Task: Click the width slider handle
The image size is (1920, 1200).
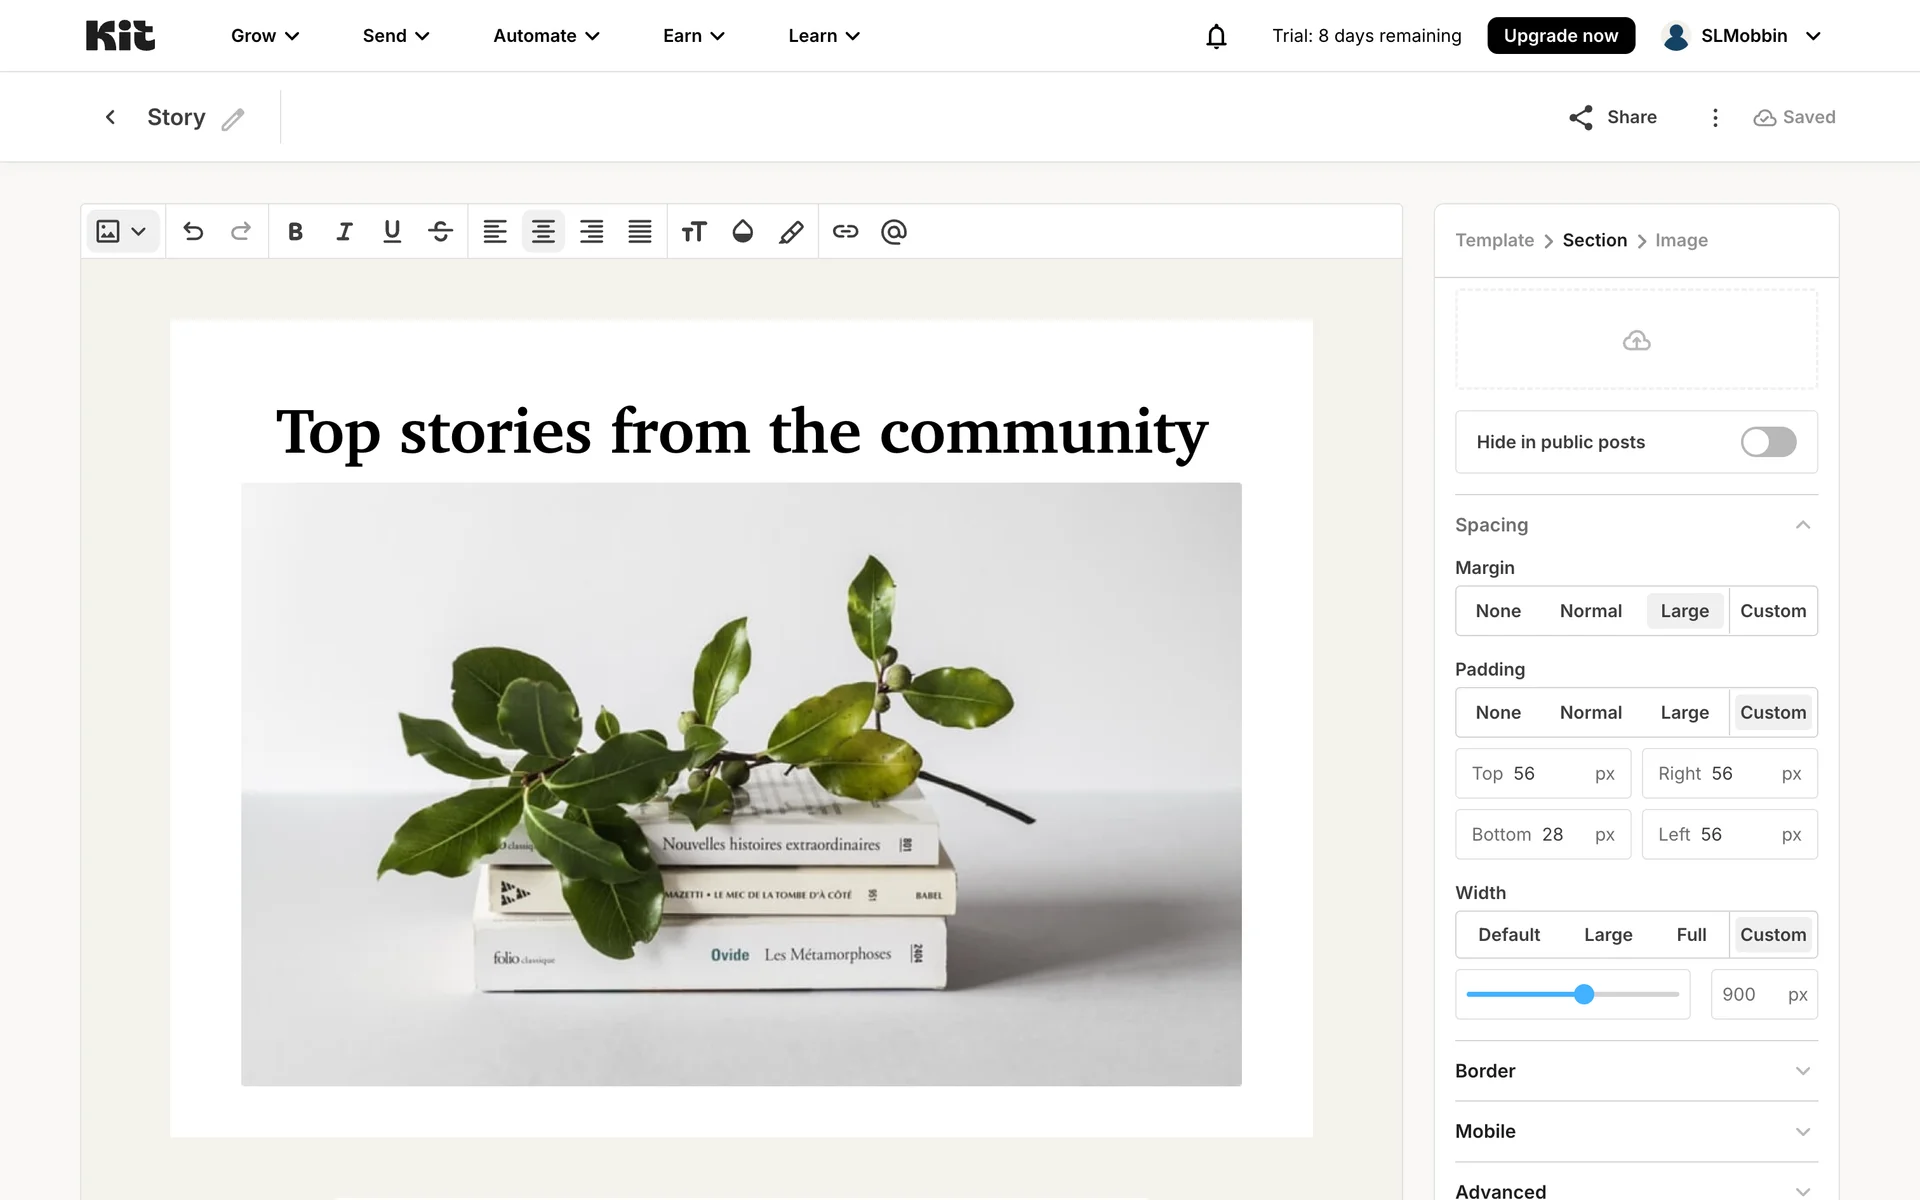Action: (1584, 994)
